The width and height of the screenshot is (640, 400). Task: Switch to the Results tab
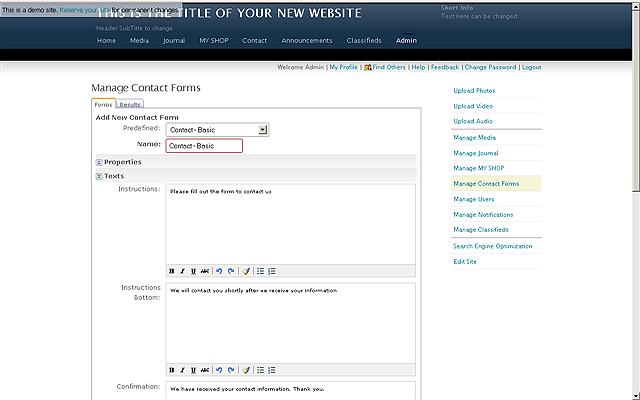[x=130, y=104]
